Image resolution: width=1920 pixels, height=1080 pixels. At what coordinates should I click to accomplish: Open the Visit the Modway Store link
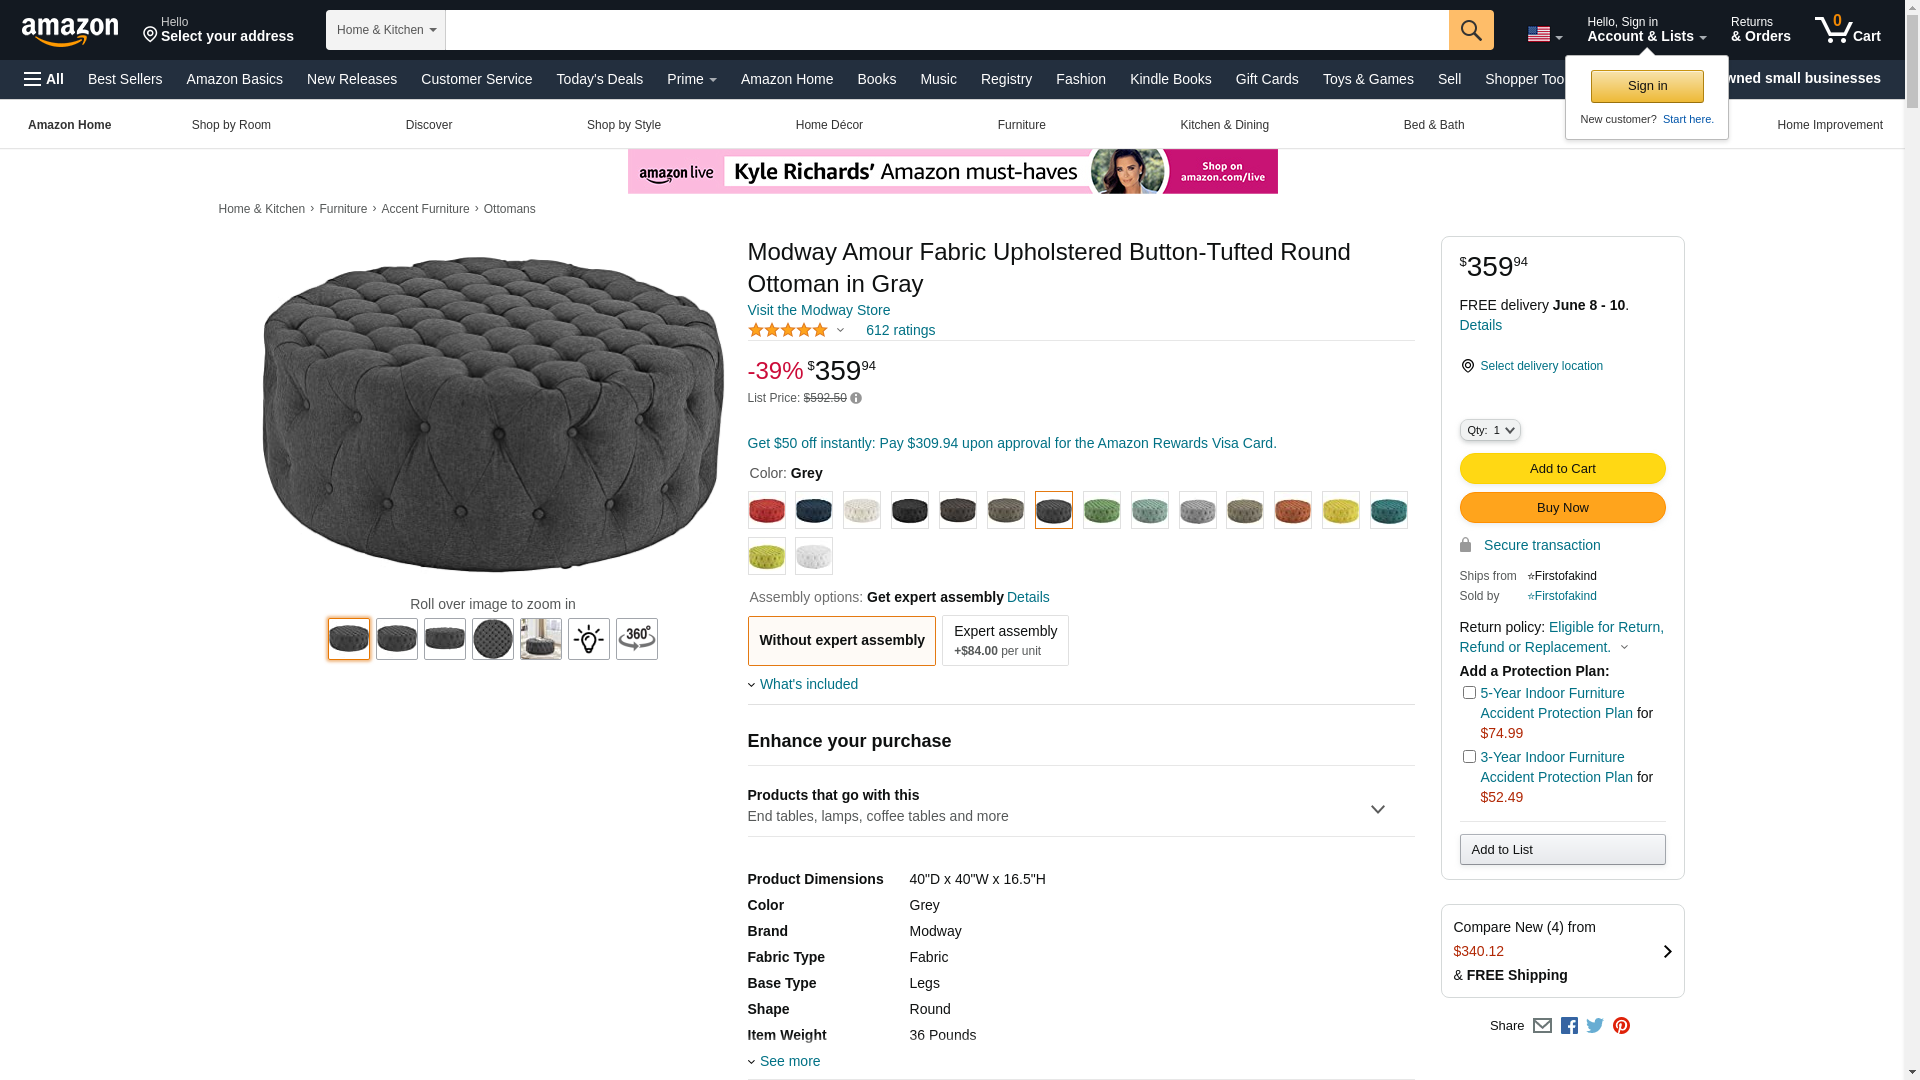[x=818, y=310]
